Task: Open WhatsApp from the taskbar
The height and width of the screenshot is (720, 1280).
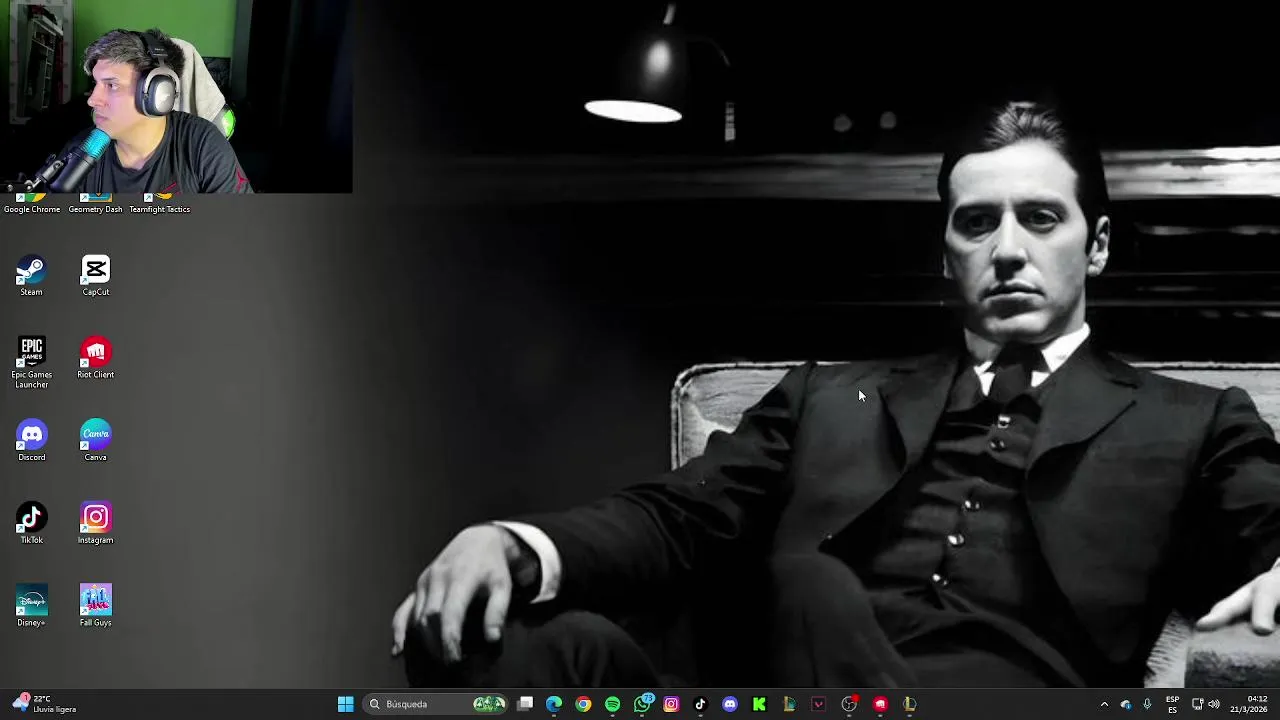Action: 643,704
